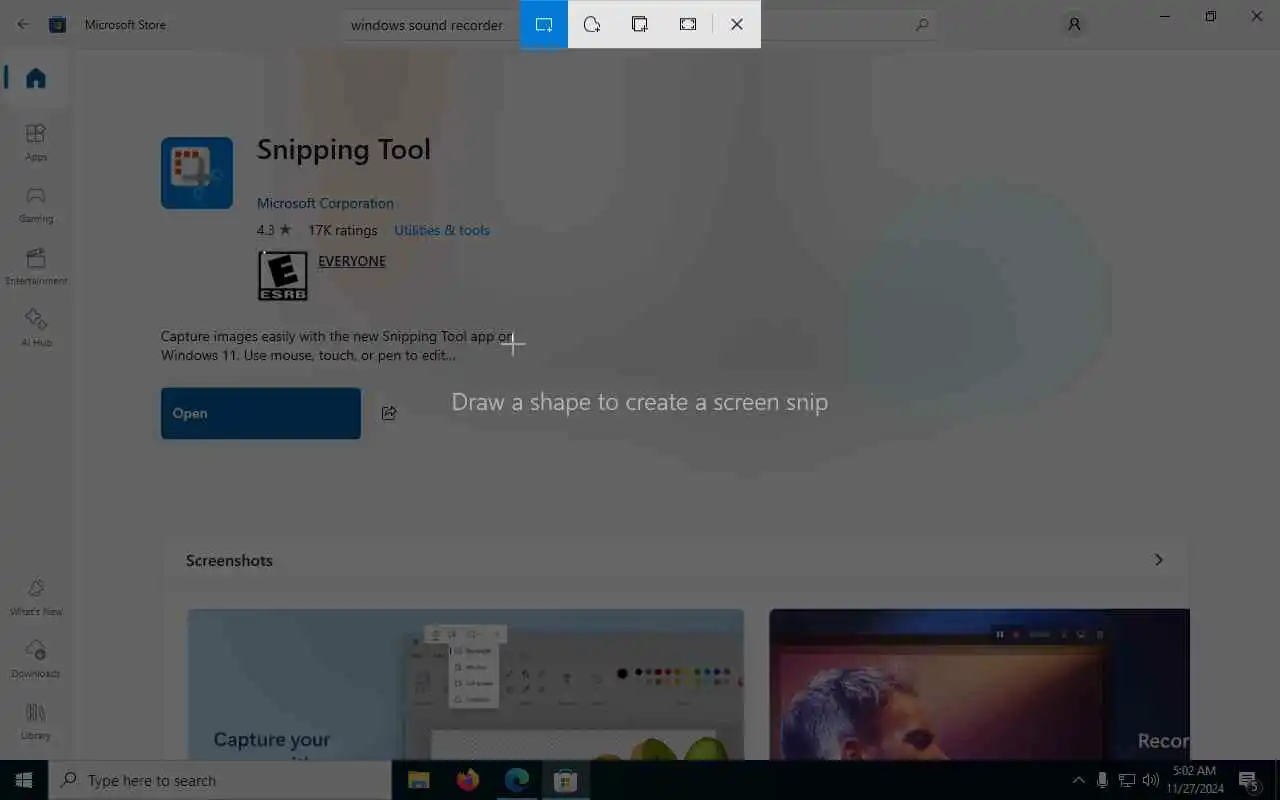Image resolution: width=1280 pixels, height=800 pixels.
Task: Go to Microsoft Store Home
Action: tap(36, 78)
